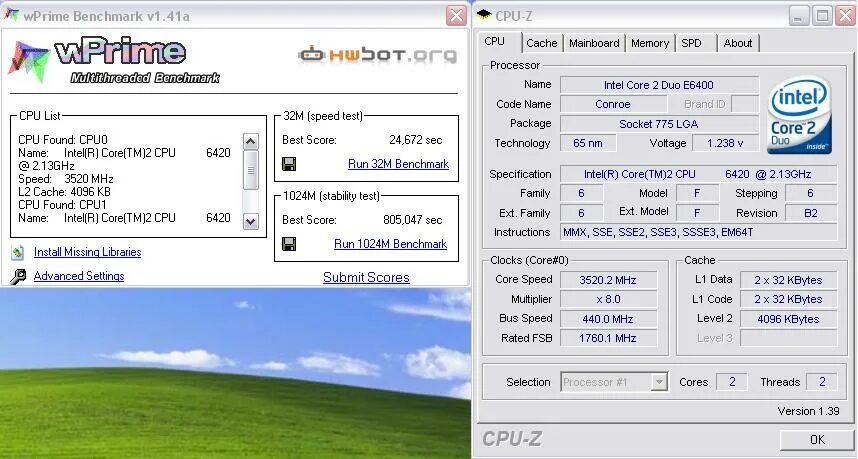Click the L2 Cache: 4096 KB line
Screen dimensions: 858x459
pyautogui.click(x=65, y=192)
